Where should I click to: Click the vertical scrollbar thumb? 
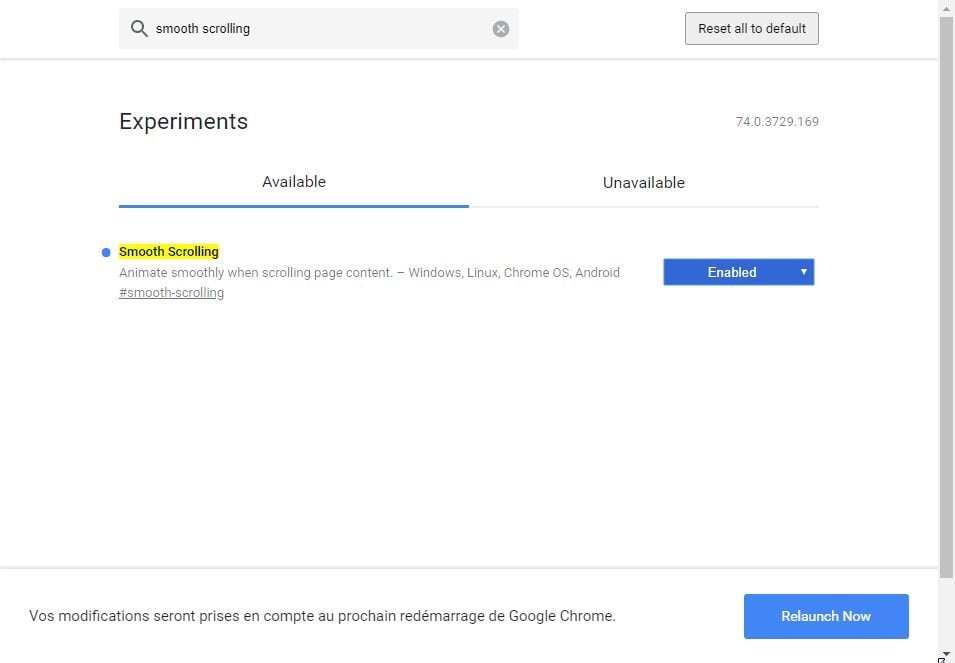[946, 298]
